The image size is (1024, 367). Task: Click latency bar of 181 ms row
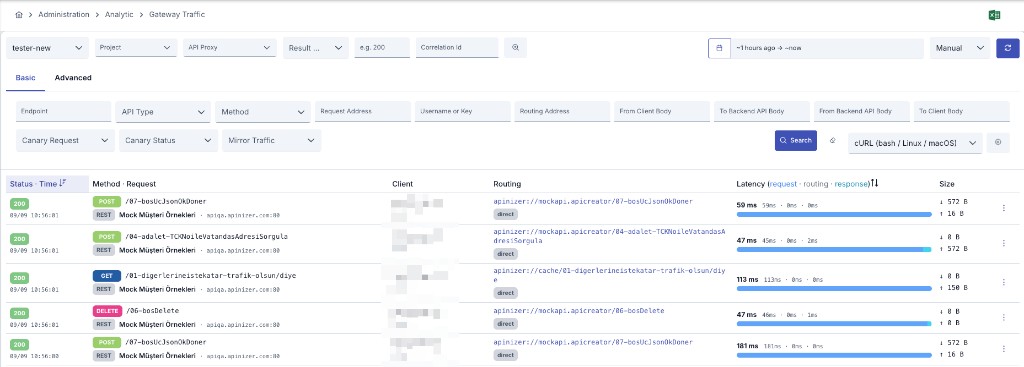point(834,355)
